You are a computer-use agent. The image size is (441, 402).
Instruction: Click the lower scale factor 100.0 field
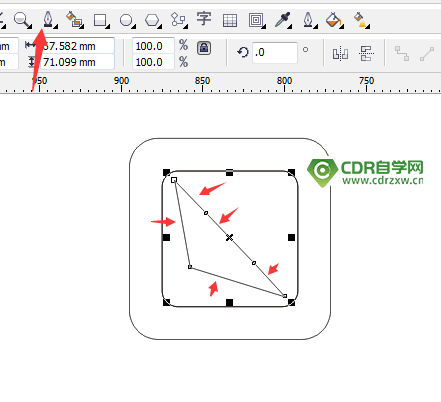[153, 62]
